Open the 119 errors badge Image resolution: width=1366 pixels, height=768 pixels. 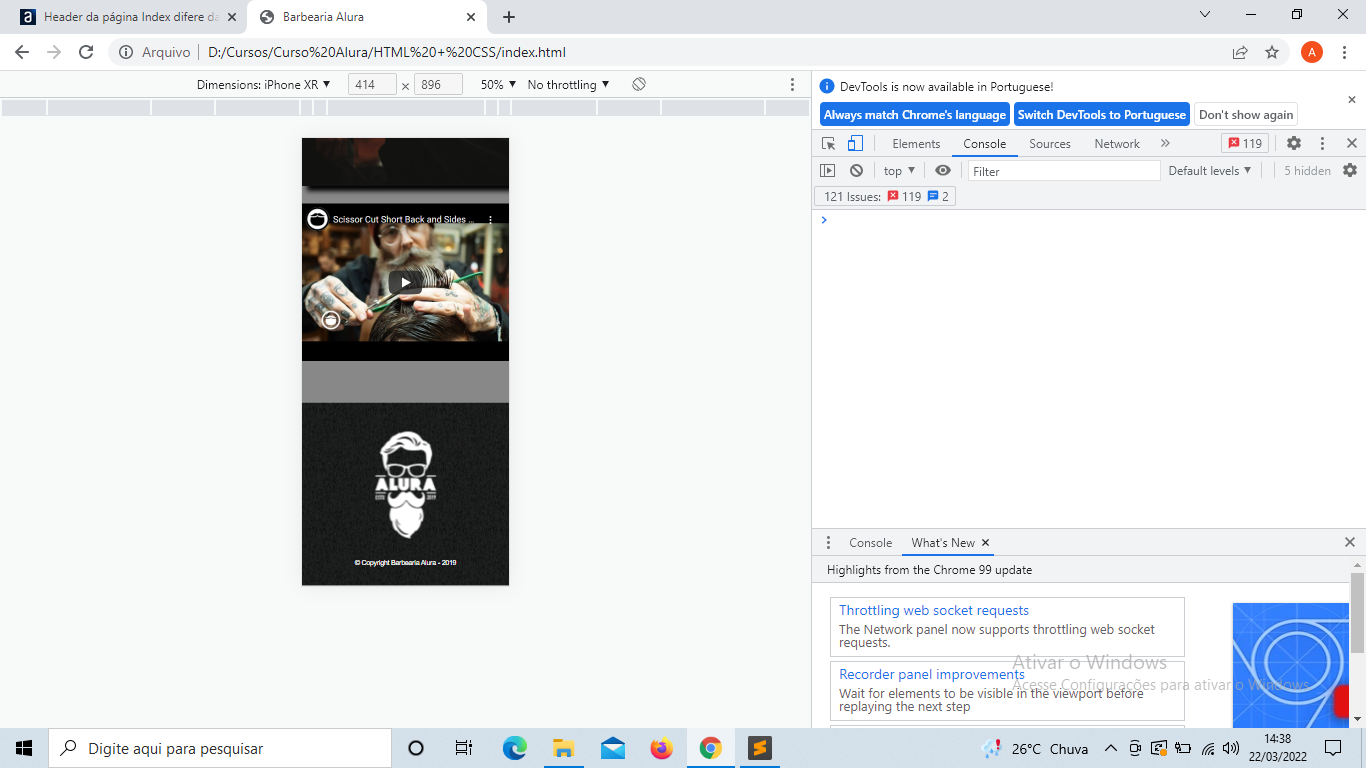tap(1245, 143)
